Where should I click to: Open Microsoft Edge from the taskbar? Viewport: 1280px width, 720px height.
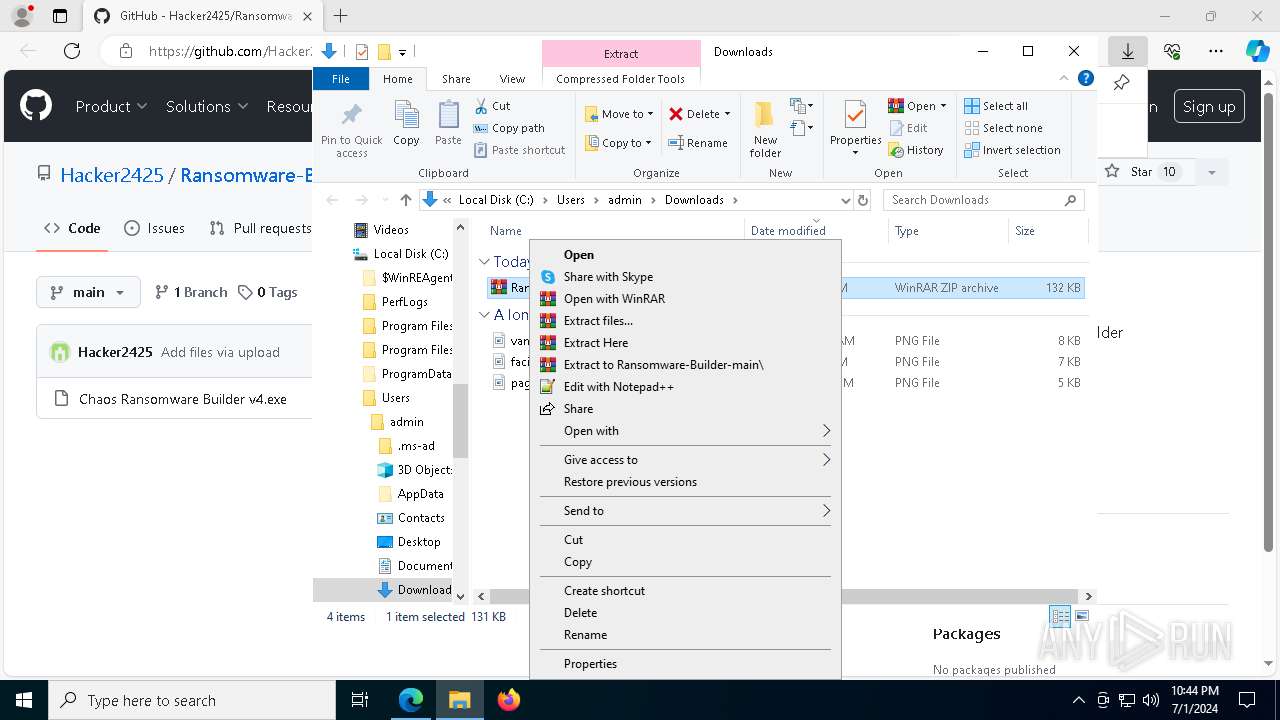coord(411,700)
